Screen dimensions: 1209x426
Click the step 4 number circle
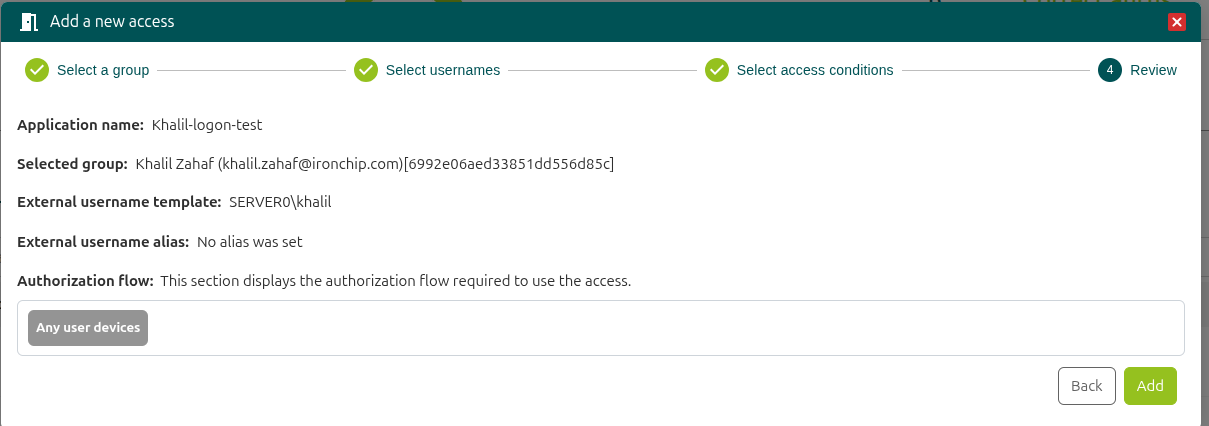tap(1109, 70)
